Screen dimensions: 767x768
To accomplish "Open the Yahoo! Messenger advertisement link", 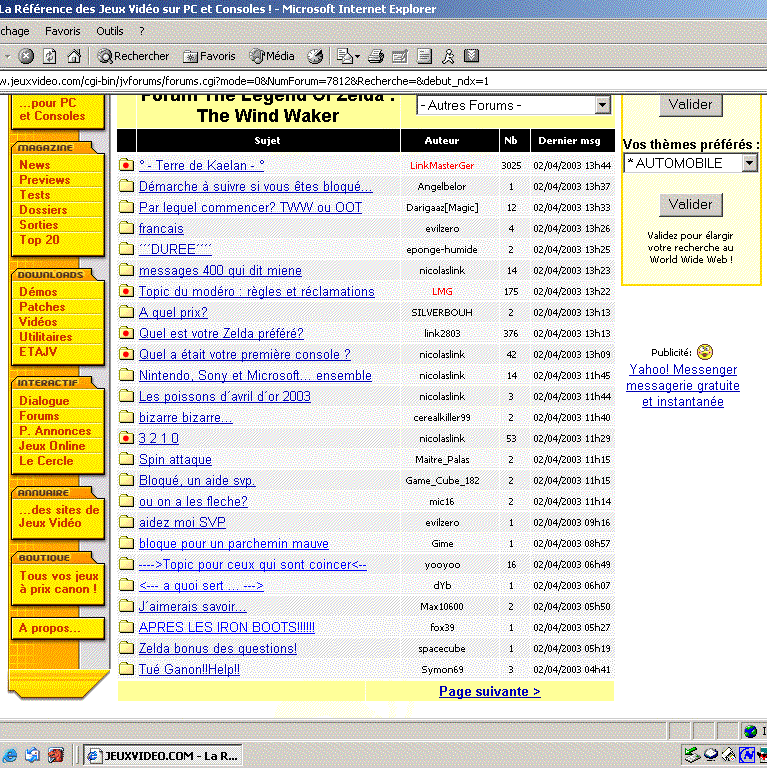I will pos(683,385).
